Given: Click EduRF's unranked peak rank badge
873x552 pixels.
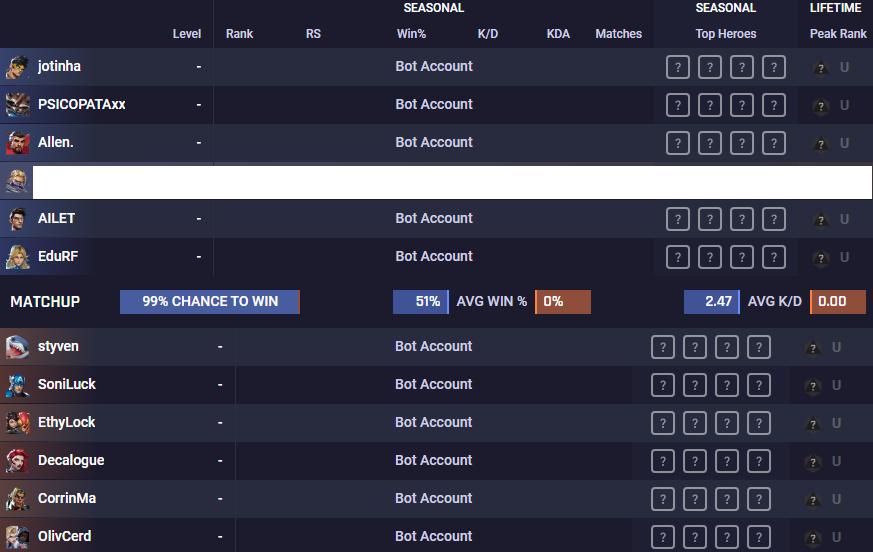Looking at the screenshot, I should (x=821, y=258).
